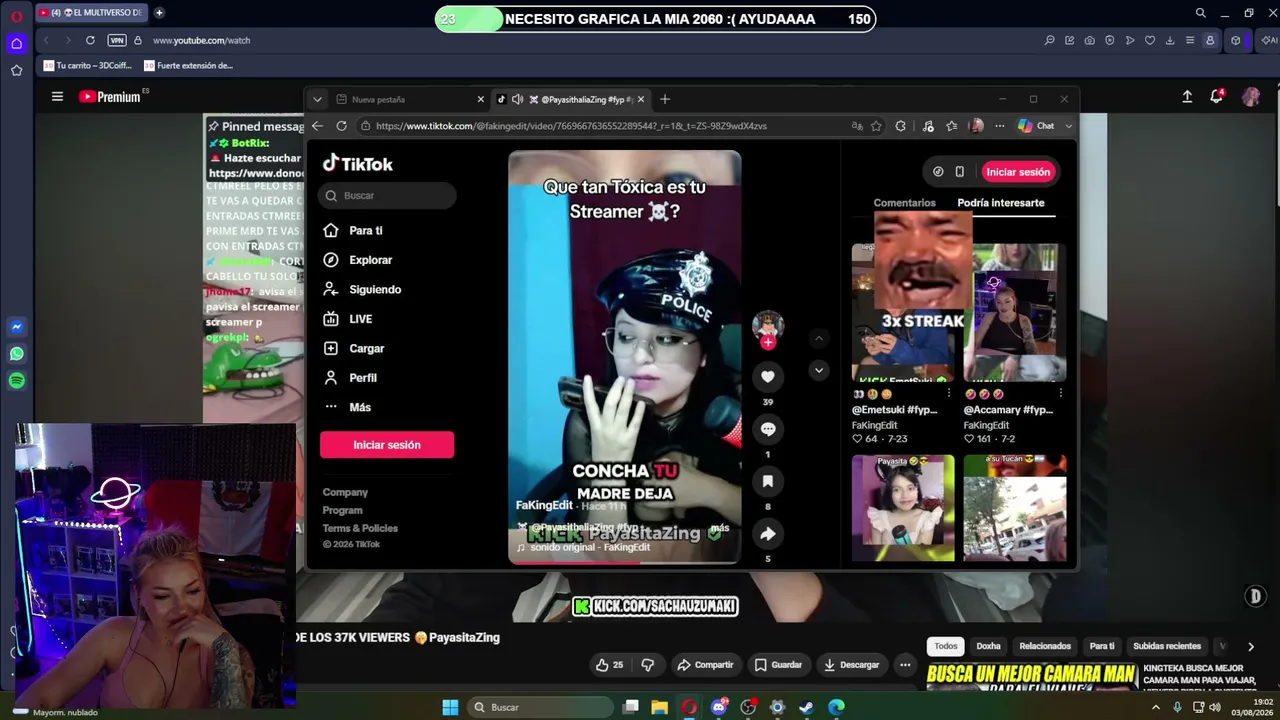Select the Doxha filter chip
1280x720 pixels.
(x=988, y=646)
